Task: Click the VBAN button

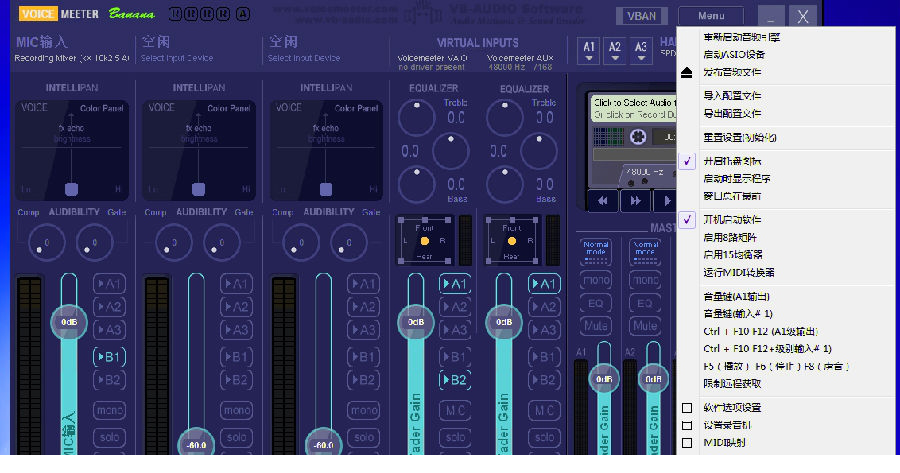Action: click(x=642, y=17)
